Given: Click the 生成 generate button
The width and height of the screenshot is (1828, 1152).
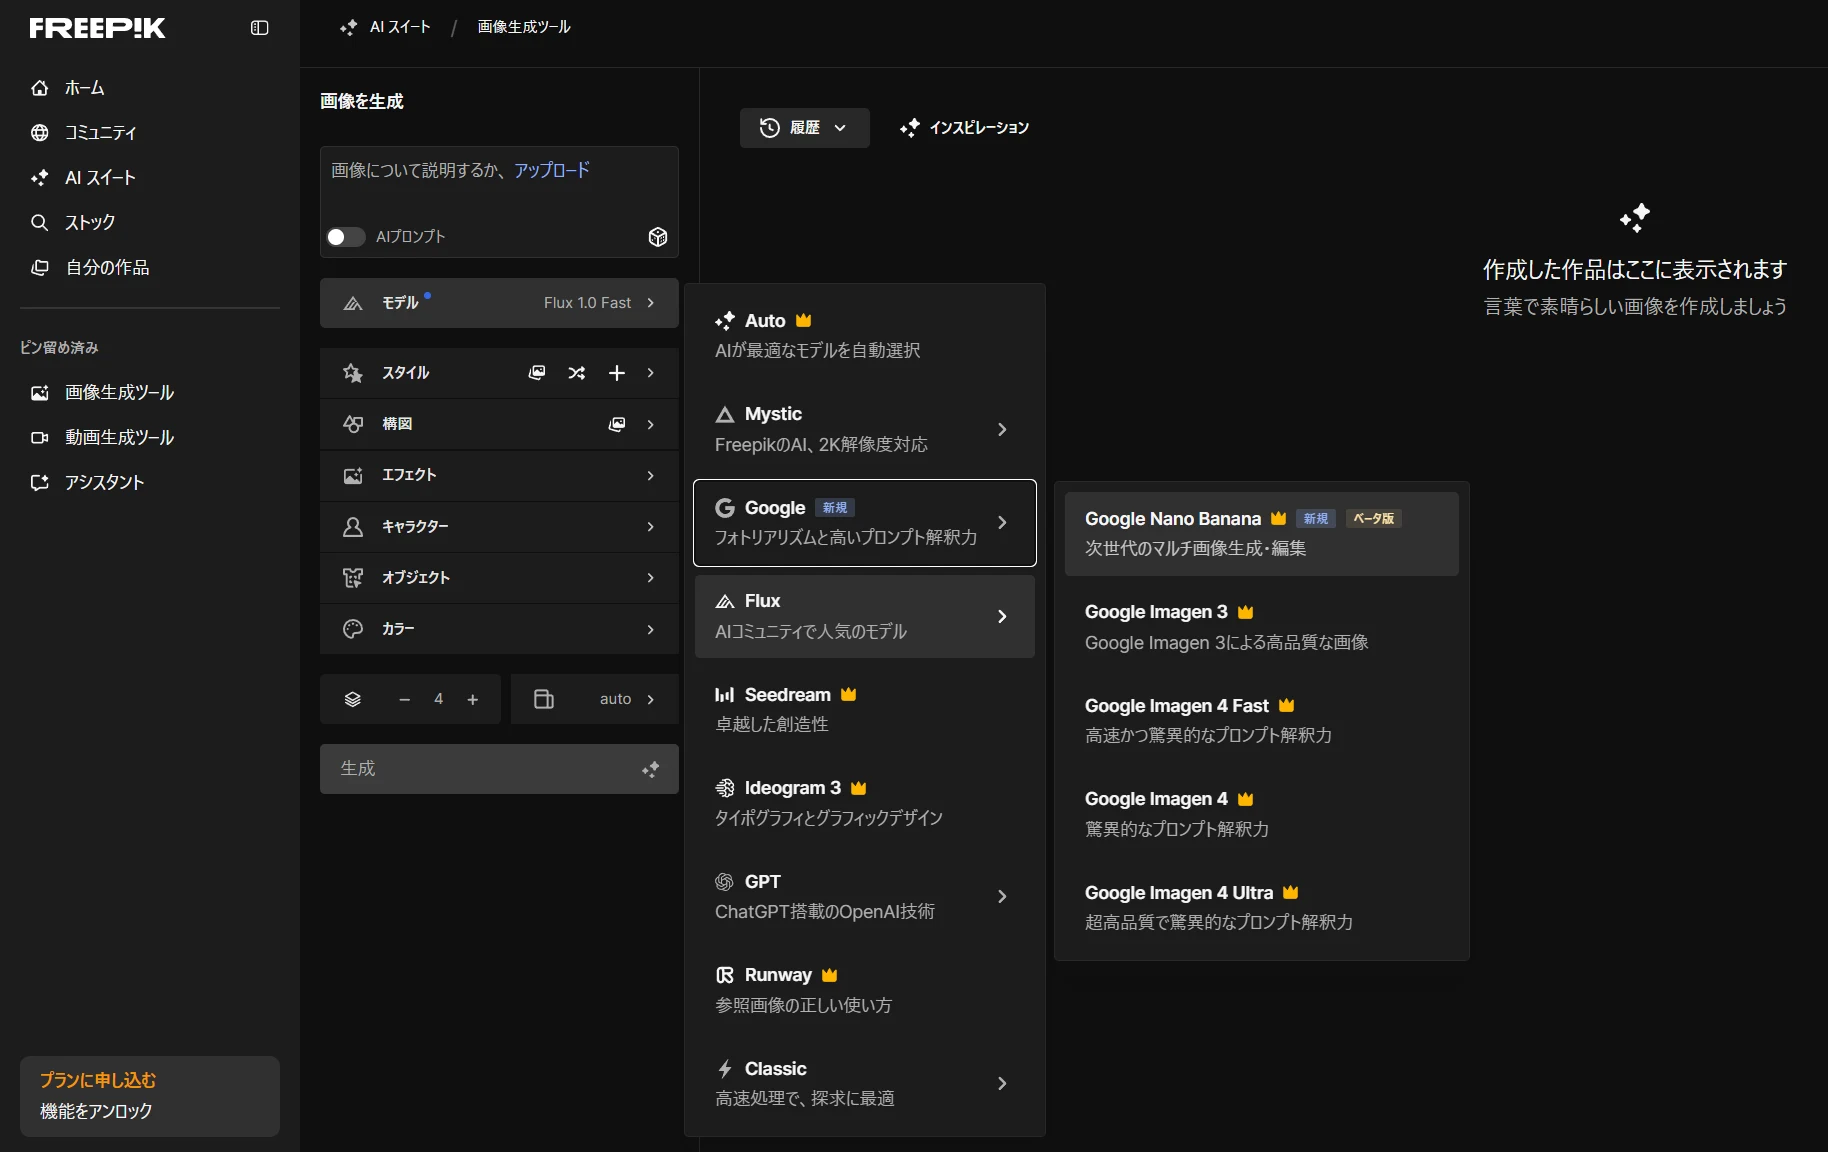Looking at the screenshot, I should (x=499, y=769).
